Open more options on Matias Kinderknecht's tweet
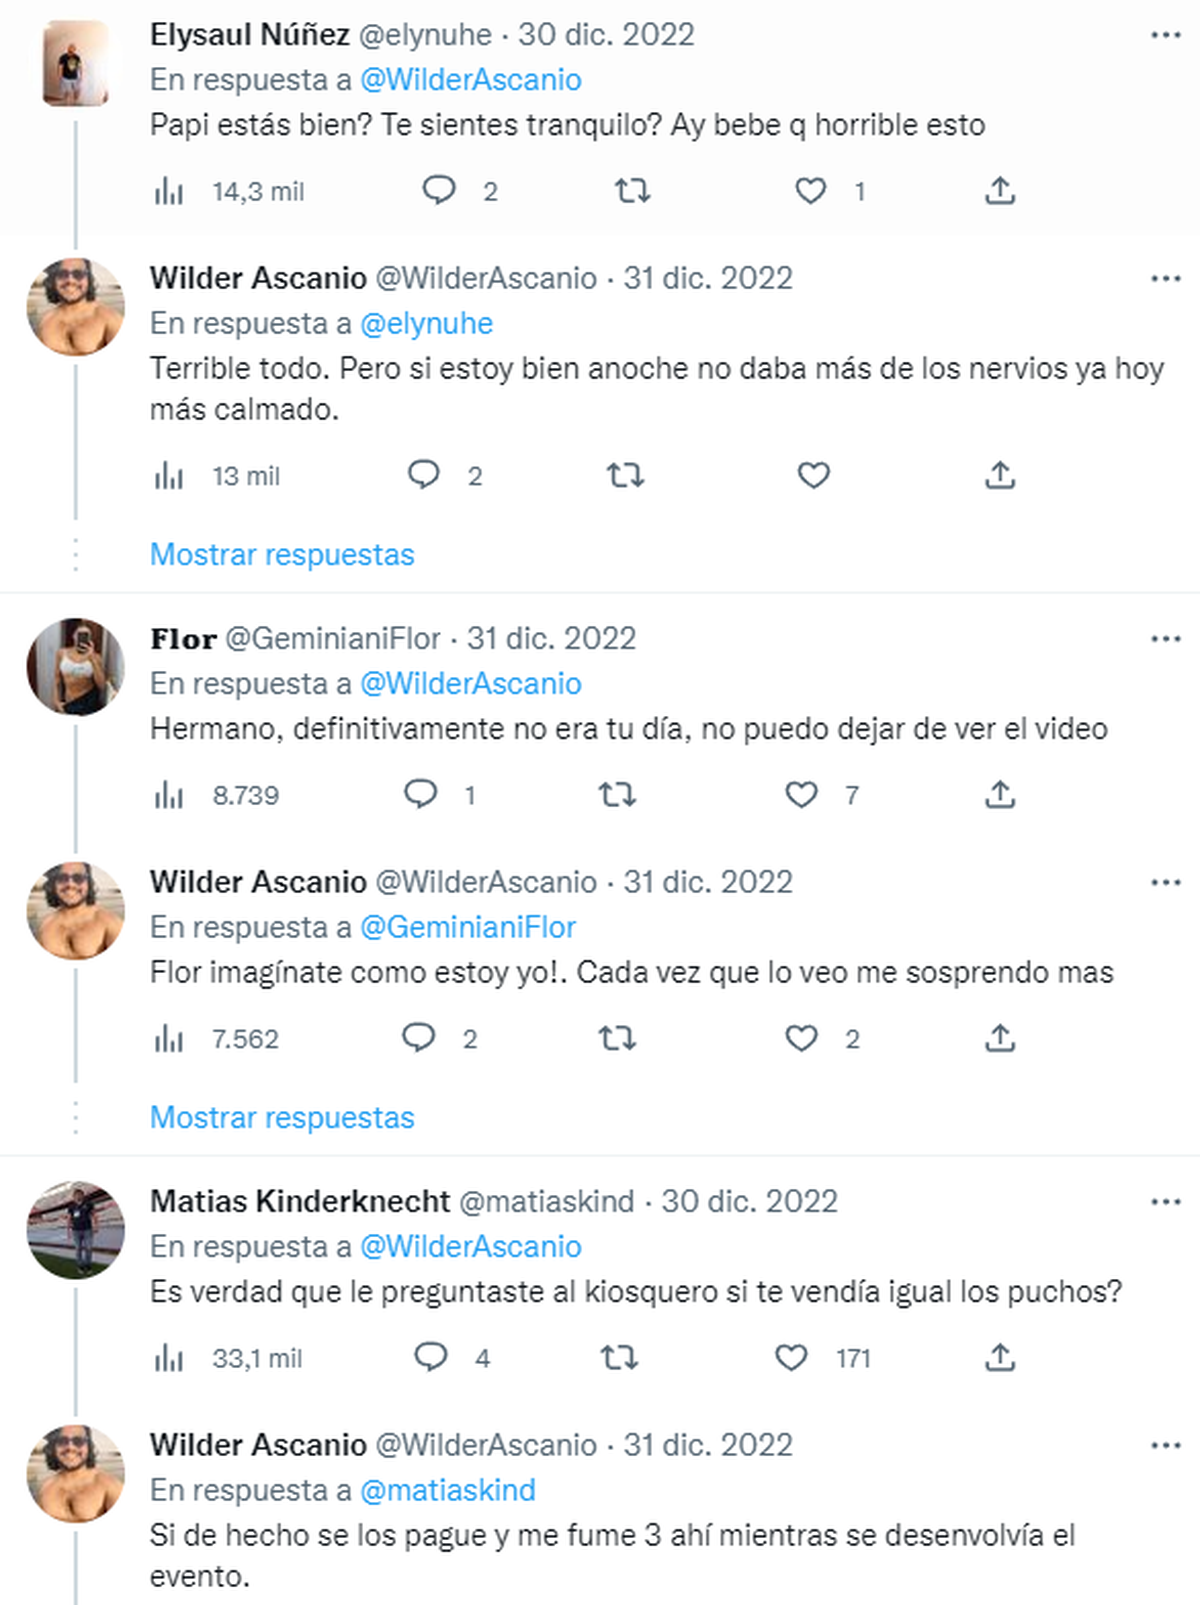Image resolution: width=1200 pixels, height=1605 pixels. (1165, 1202)
